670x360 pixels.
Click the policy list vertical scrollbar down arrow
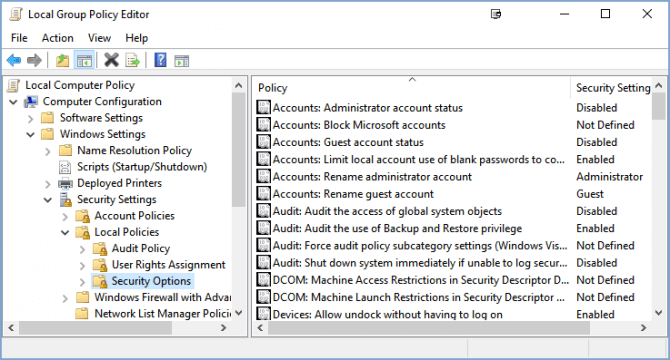tap(658, 313)
